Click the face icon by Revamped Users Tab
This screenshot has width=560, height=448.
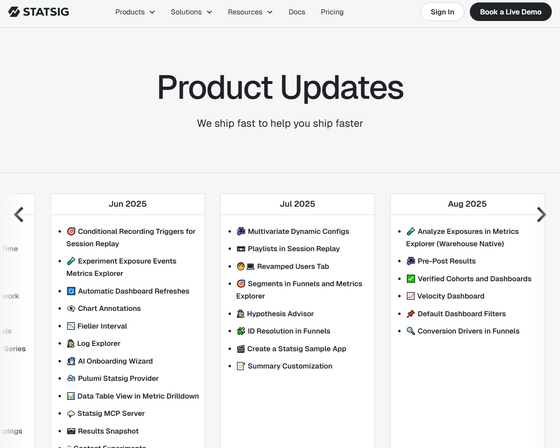(240, 267)
